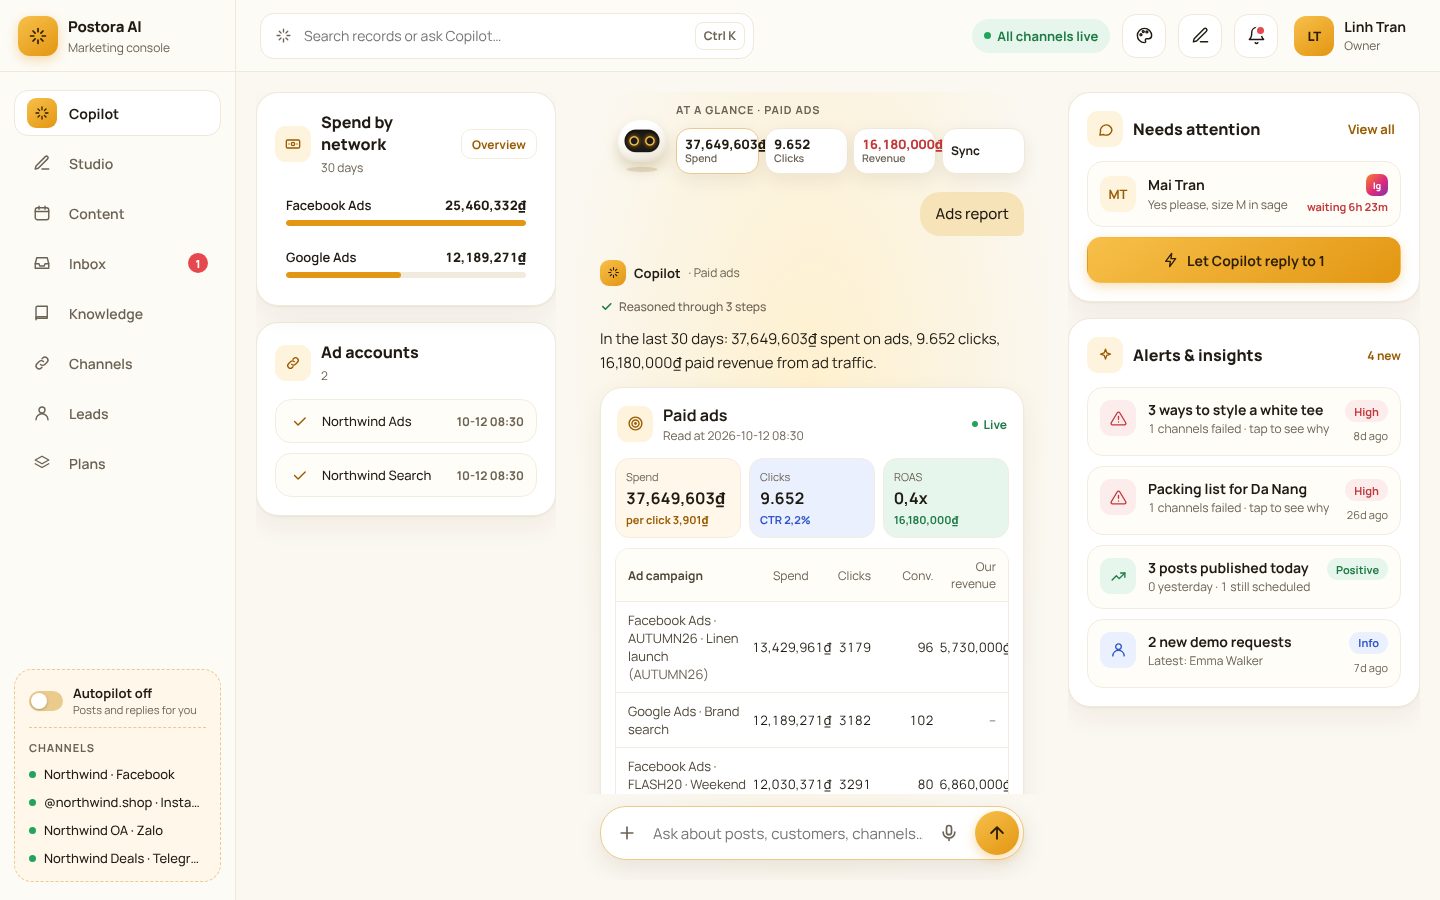This screenshot has height=900, width=1440.
Task: Open the Channels section
Action: pos(117,363)
